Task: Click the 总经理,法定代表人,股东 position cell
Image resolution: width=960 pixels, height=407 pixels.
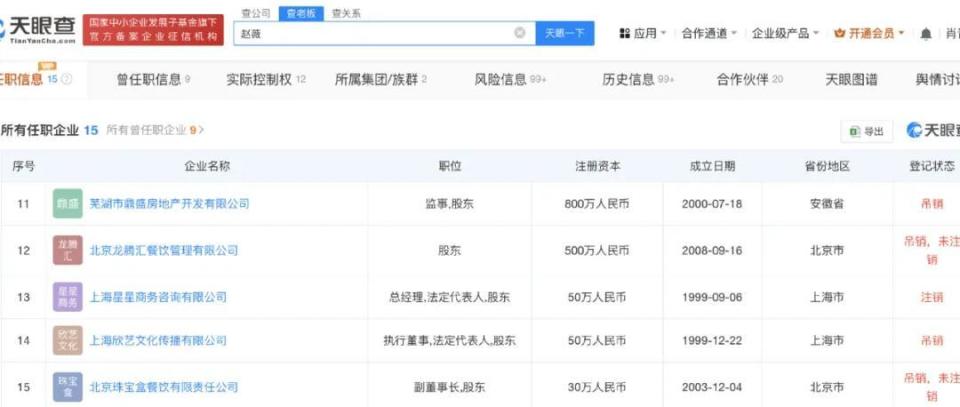Action: (x=449, y=297)
